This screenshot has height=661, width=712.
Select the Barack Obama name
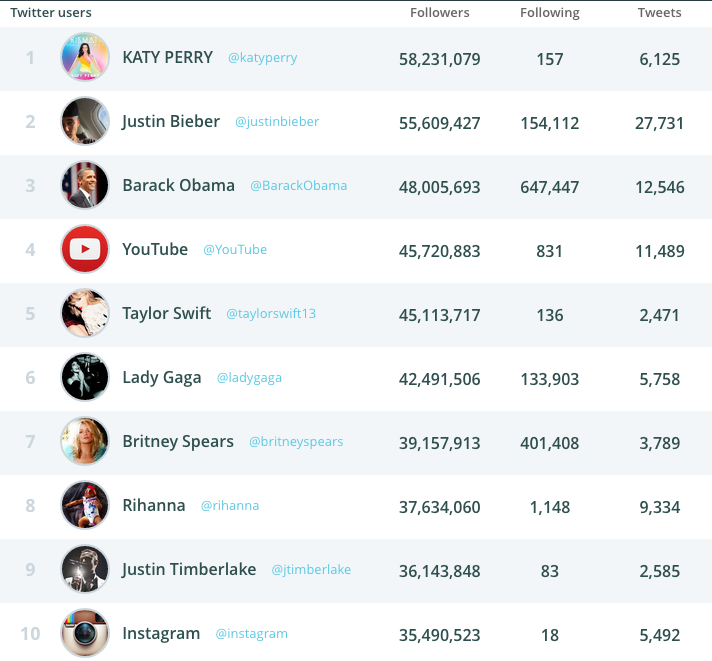[178, 185]
